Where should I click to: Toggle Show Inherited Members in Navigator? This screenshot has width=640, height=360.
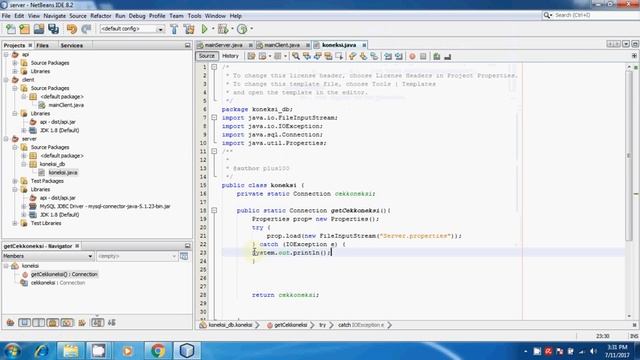point(10,322)
